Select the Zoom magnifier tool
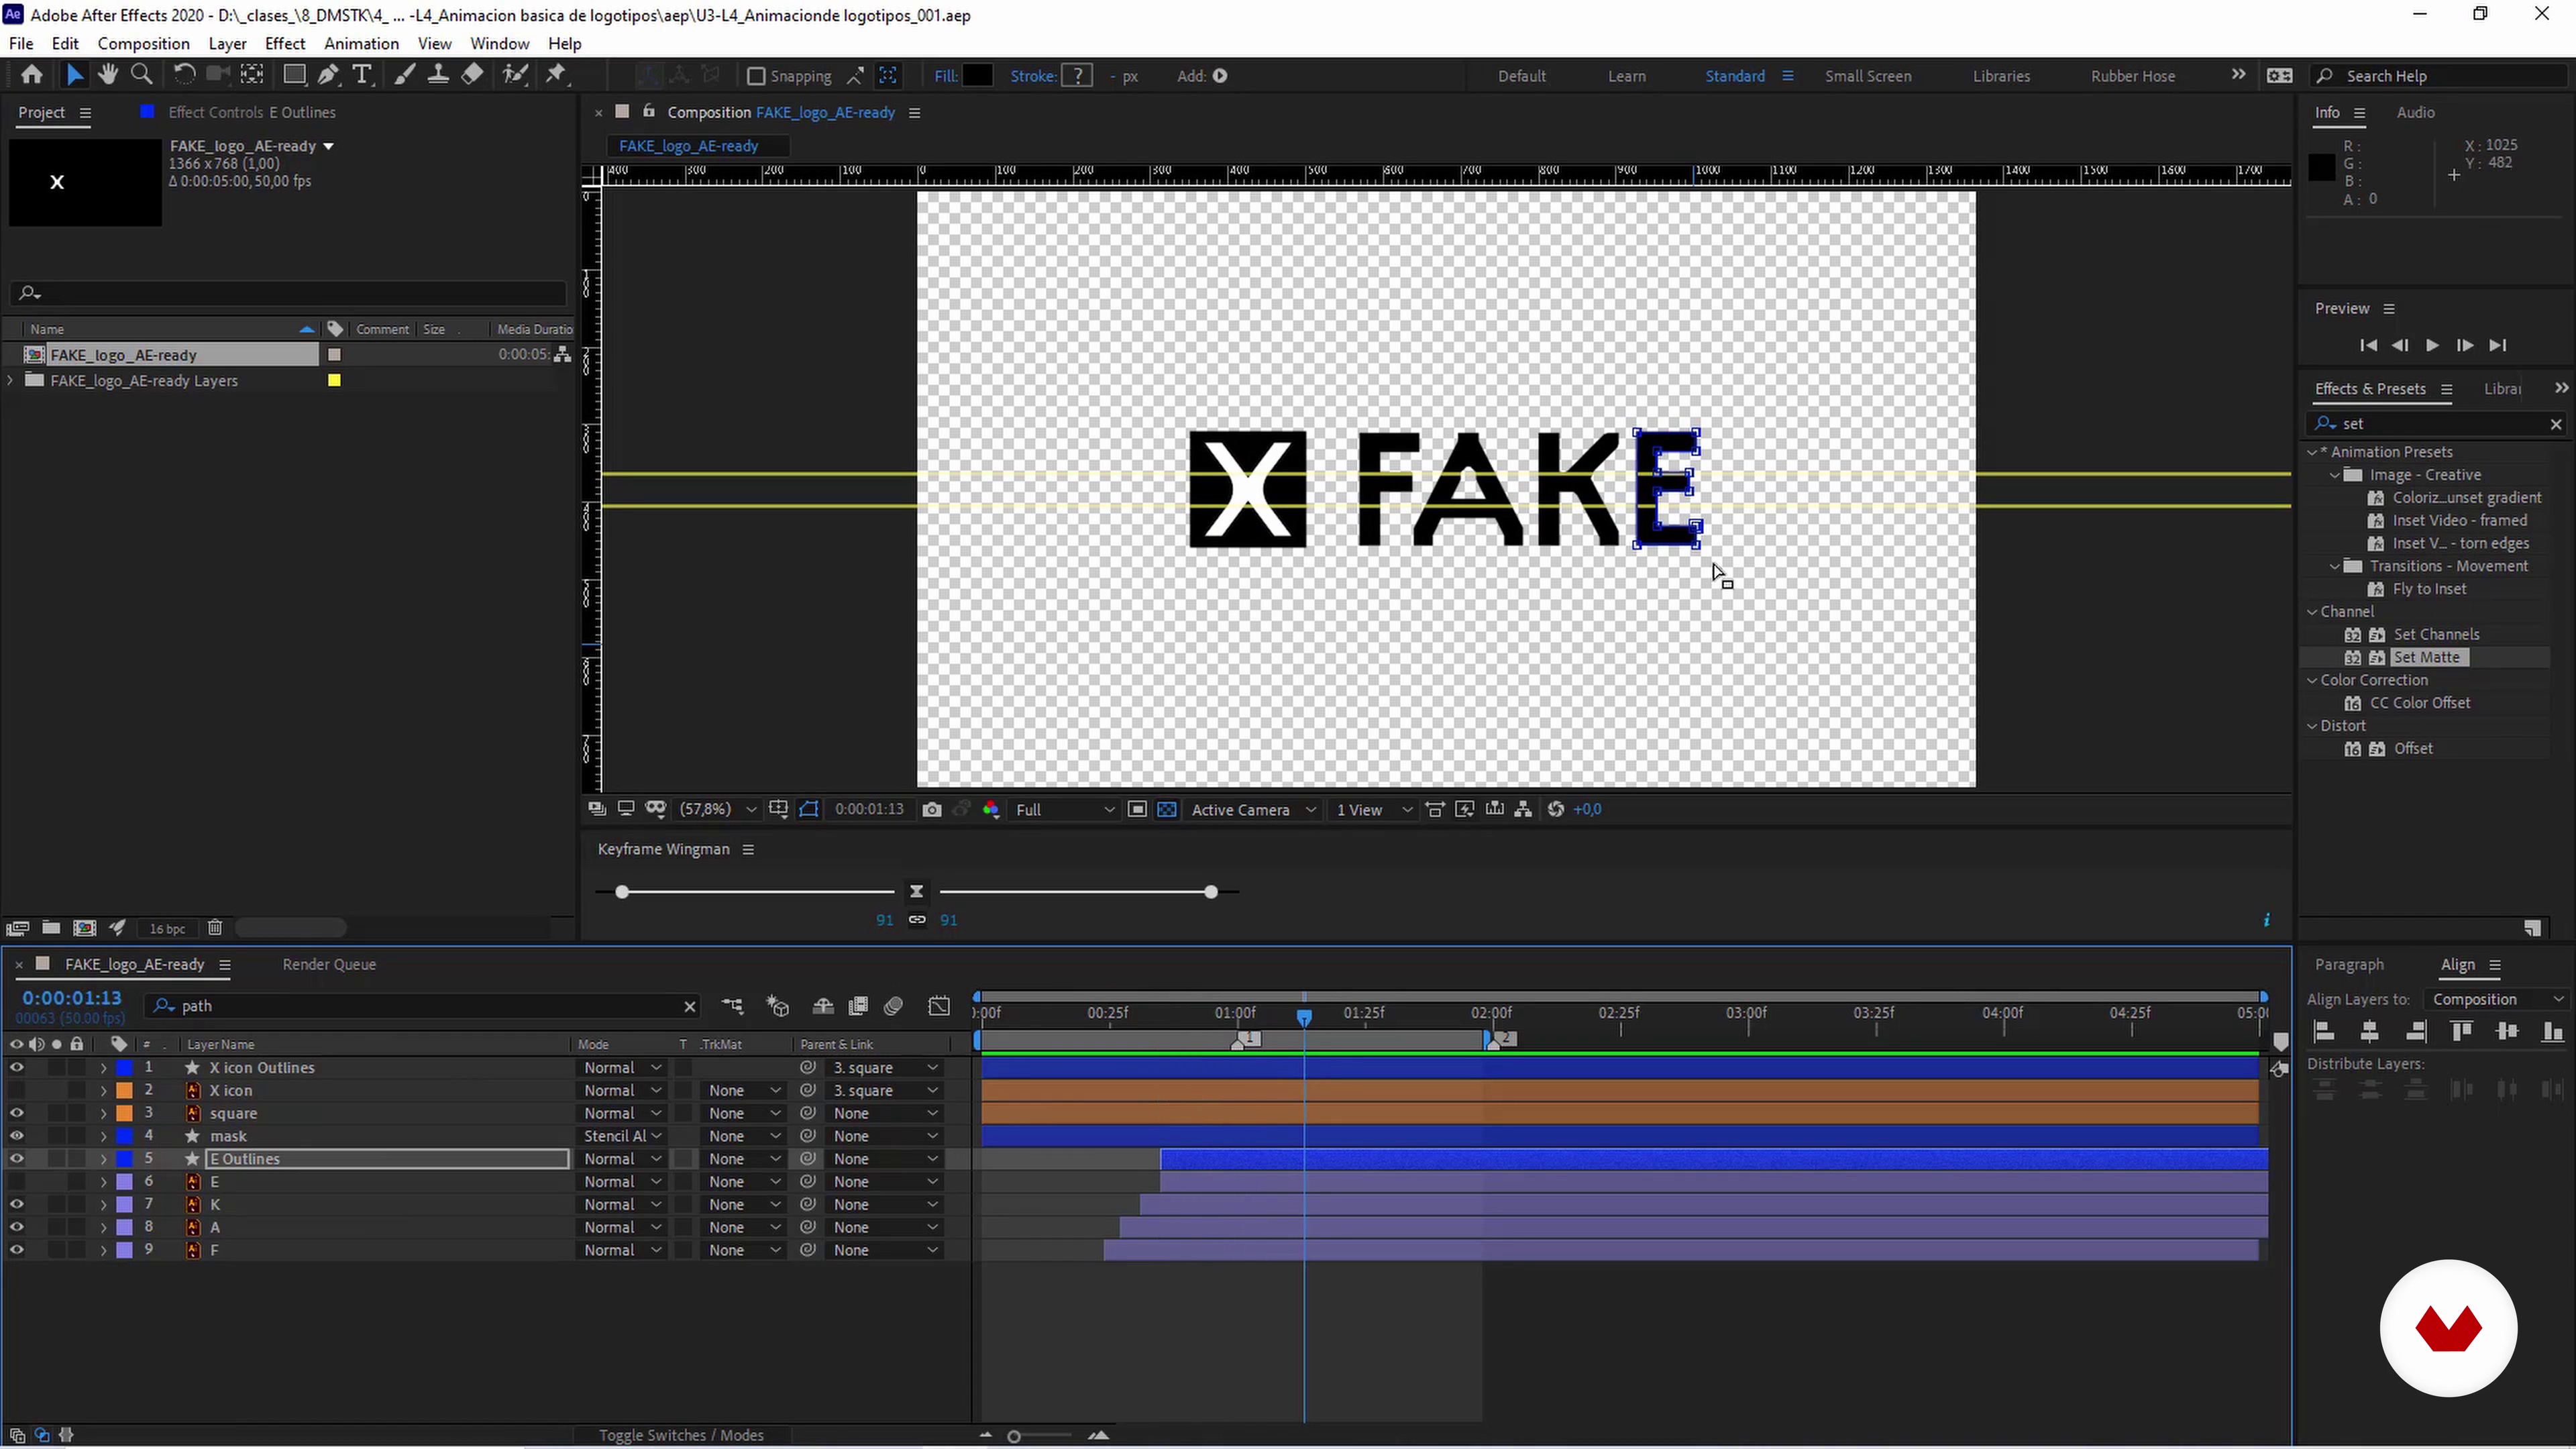The width and height of the screenshot is (2576, 1449). [142, 75]
